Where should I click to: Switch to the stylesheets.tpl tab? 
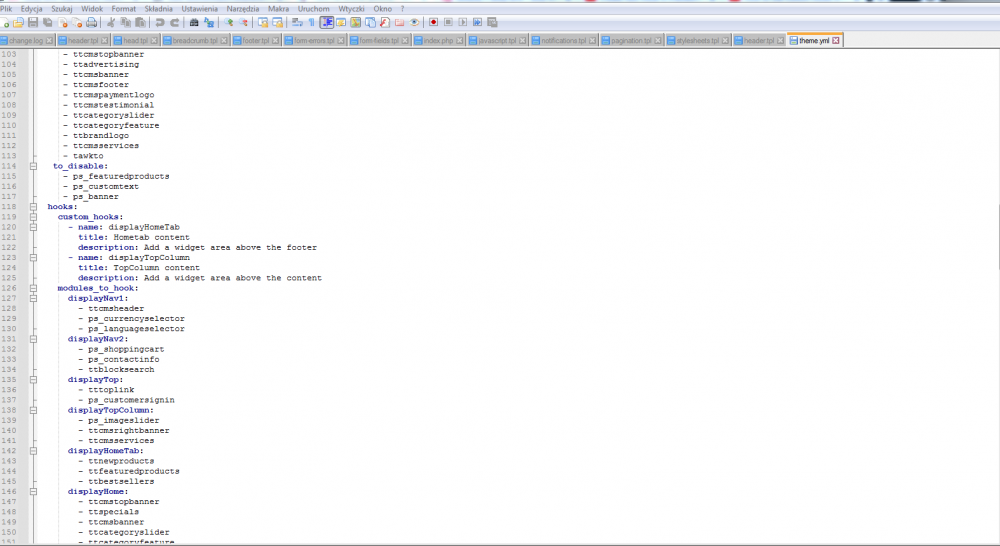point(697,40)
